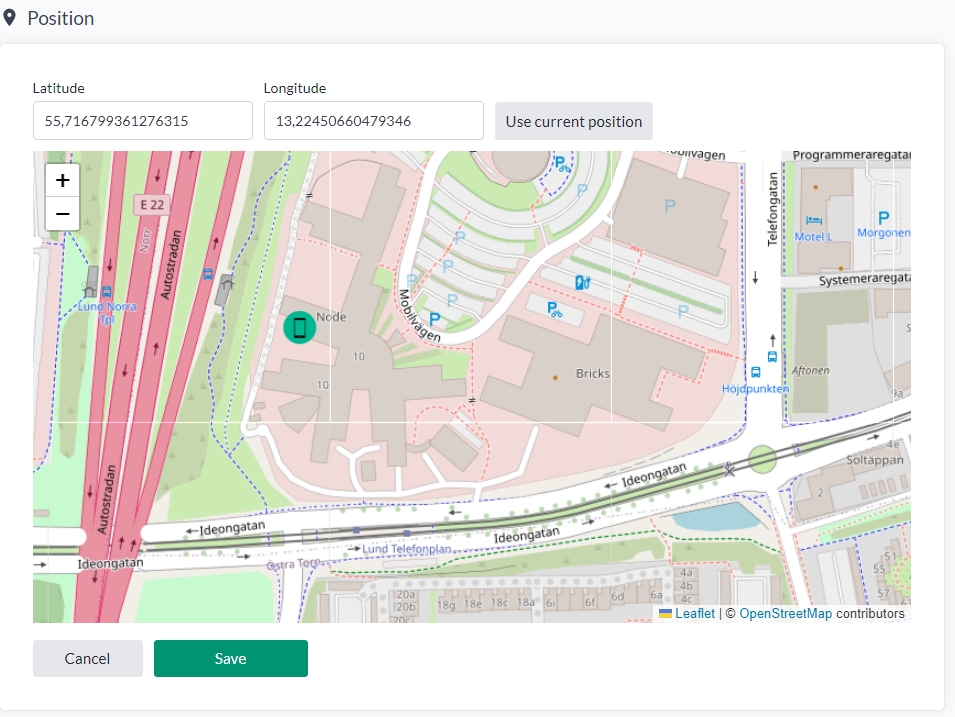Select the green device marker on map
Screen dimensions: 955x717
299,327
